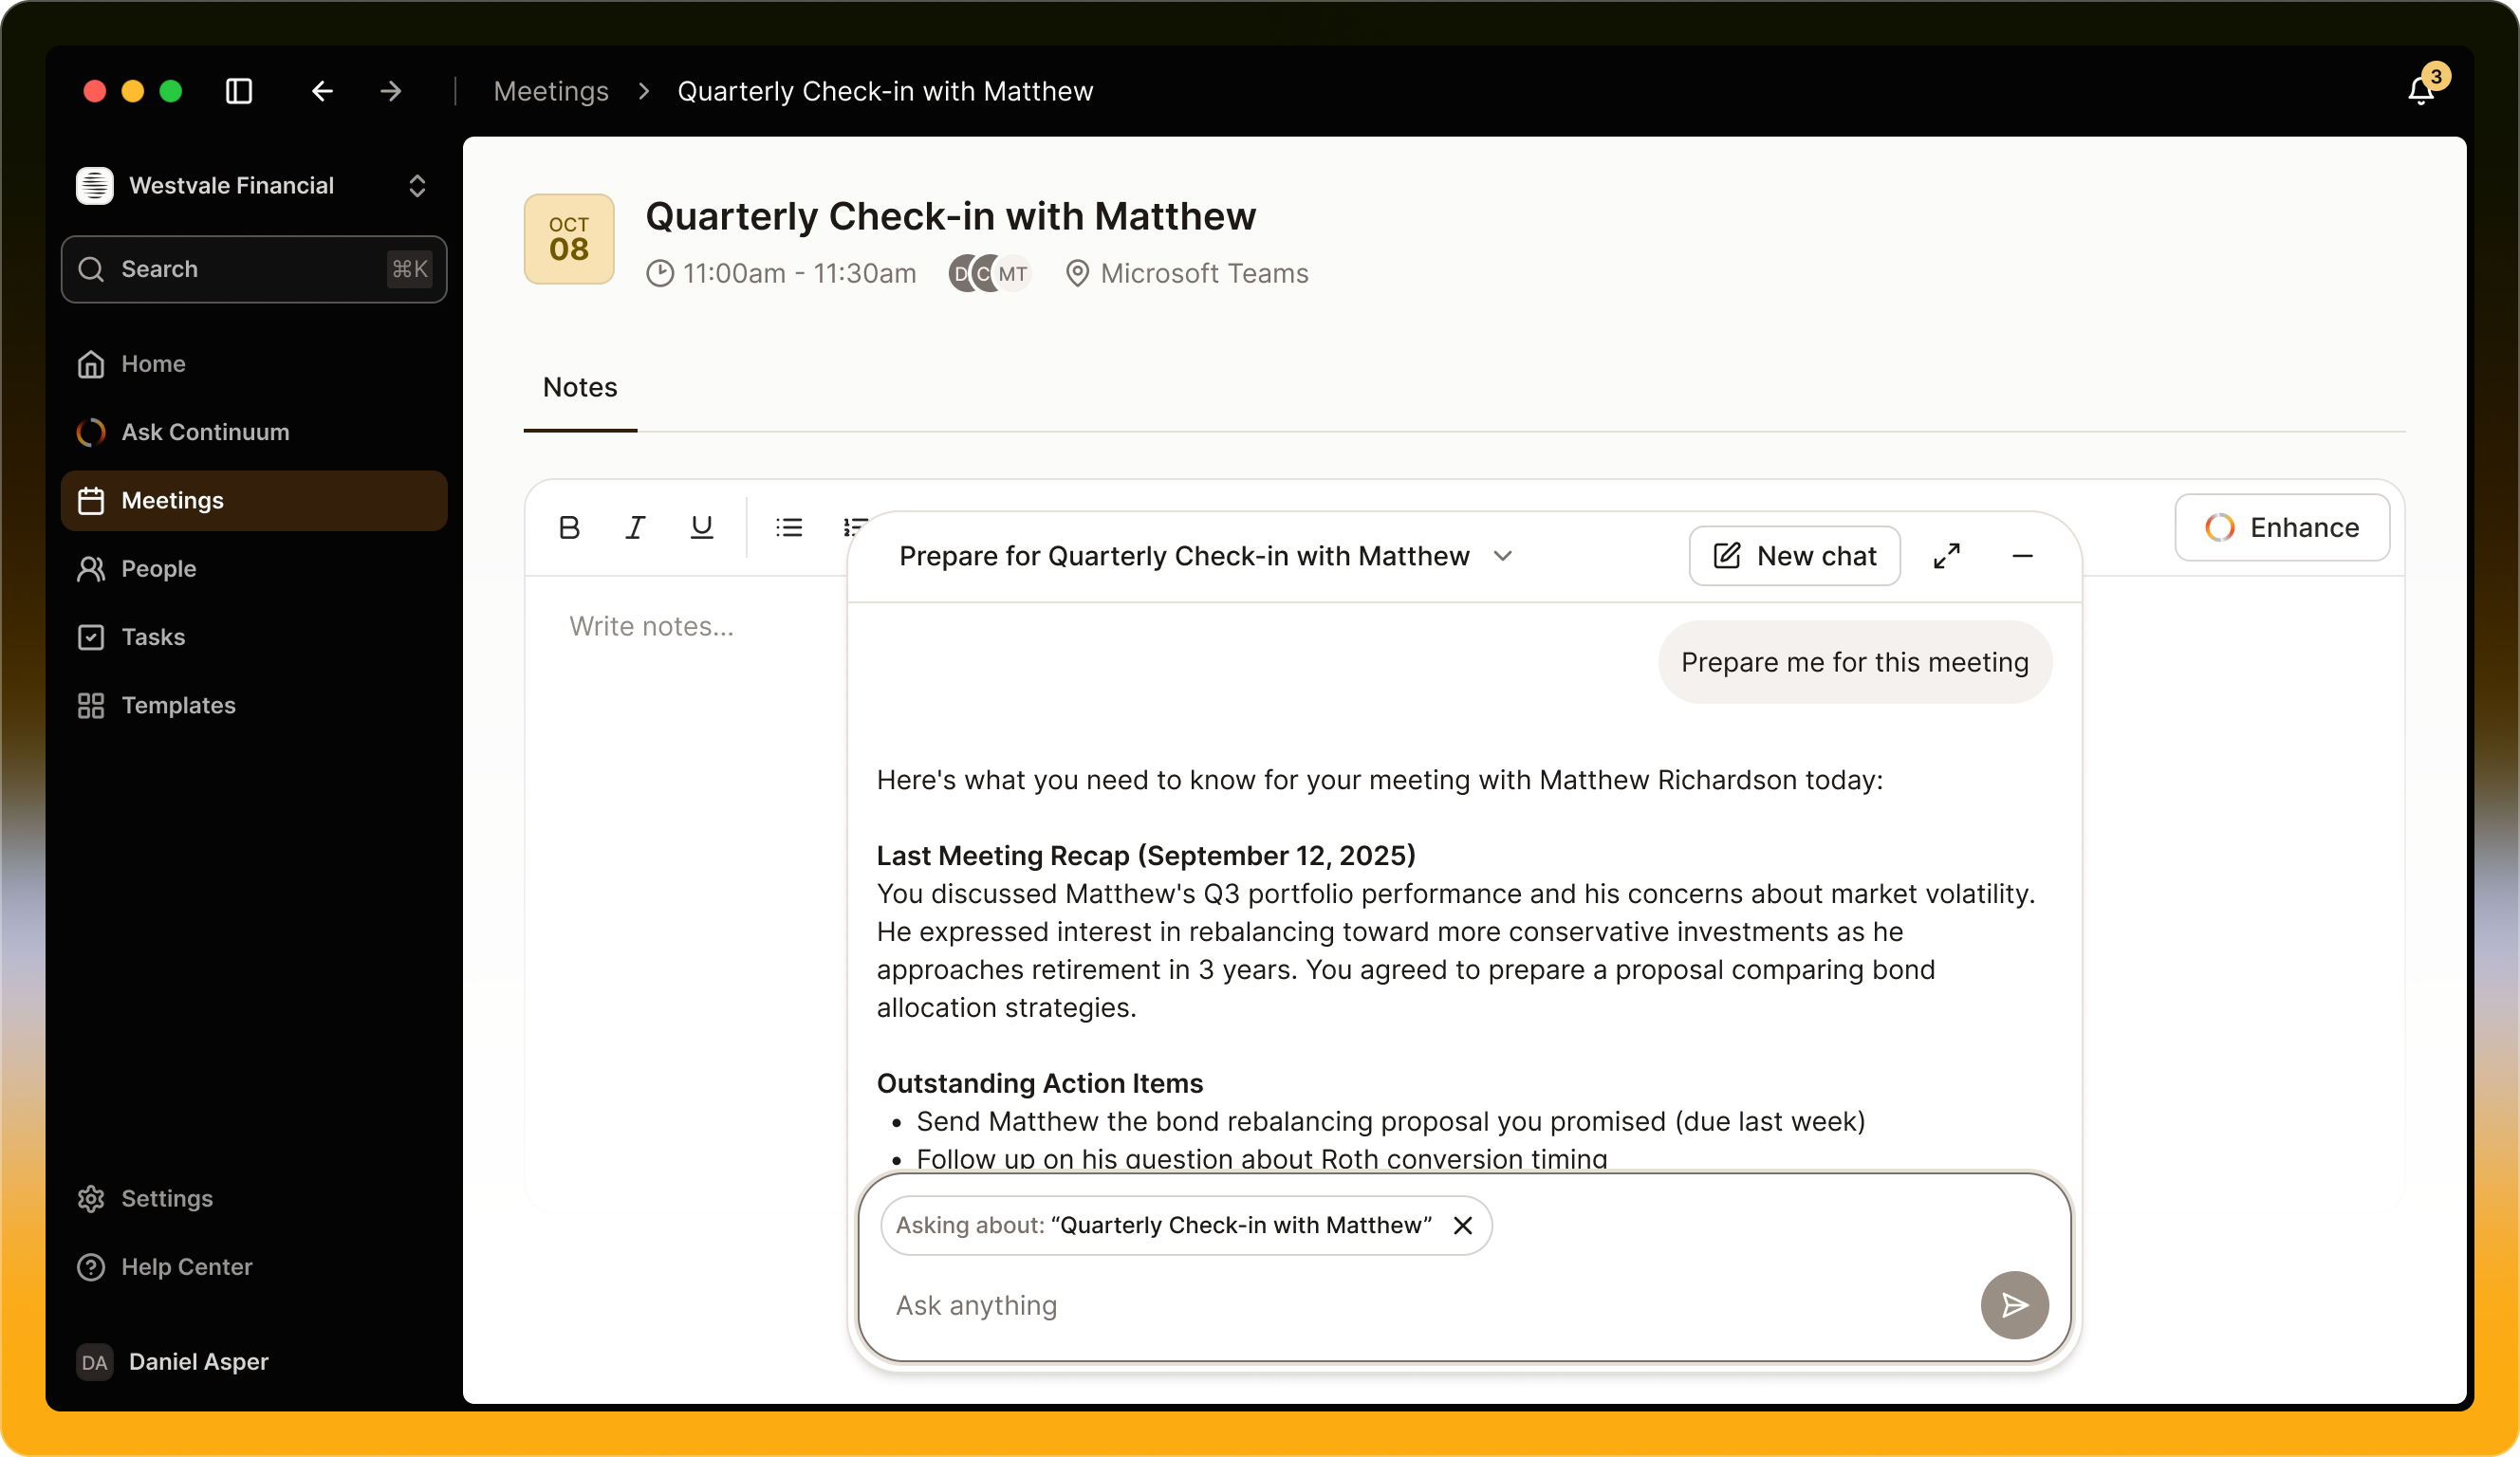
Task: Toggle the sidebar panel icon
Action: 239,91
